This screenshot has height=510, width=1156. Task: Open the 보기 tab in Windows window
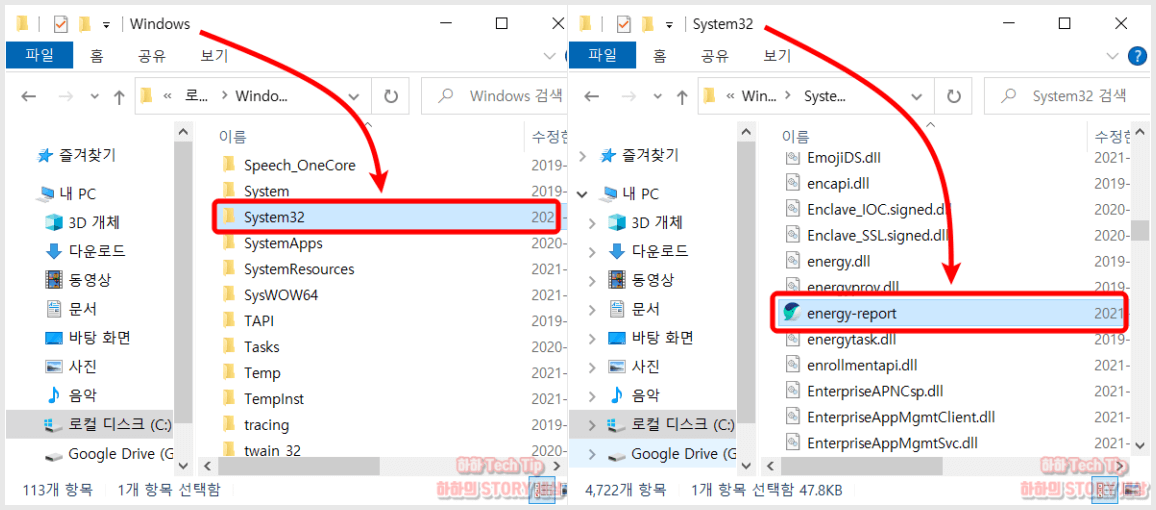[x=215, y=55]
